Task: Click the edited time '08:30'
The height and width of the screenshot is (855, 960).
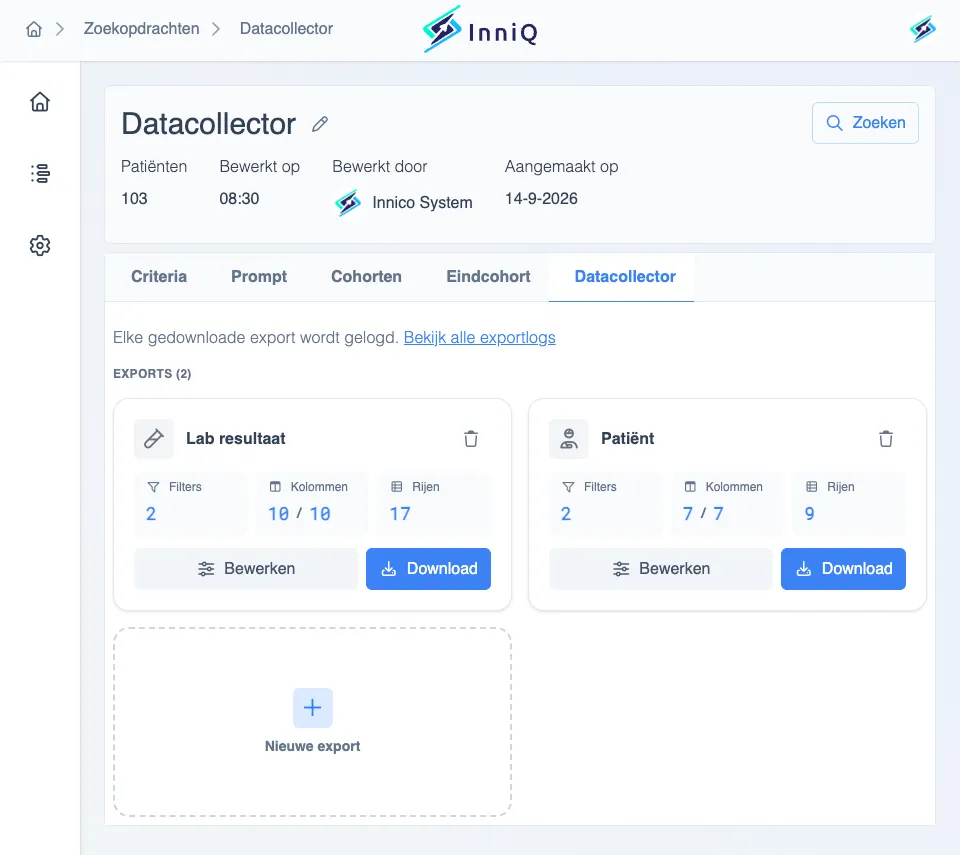Action: [239, 198]
